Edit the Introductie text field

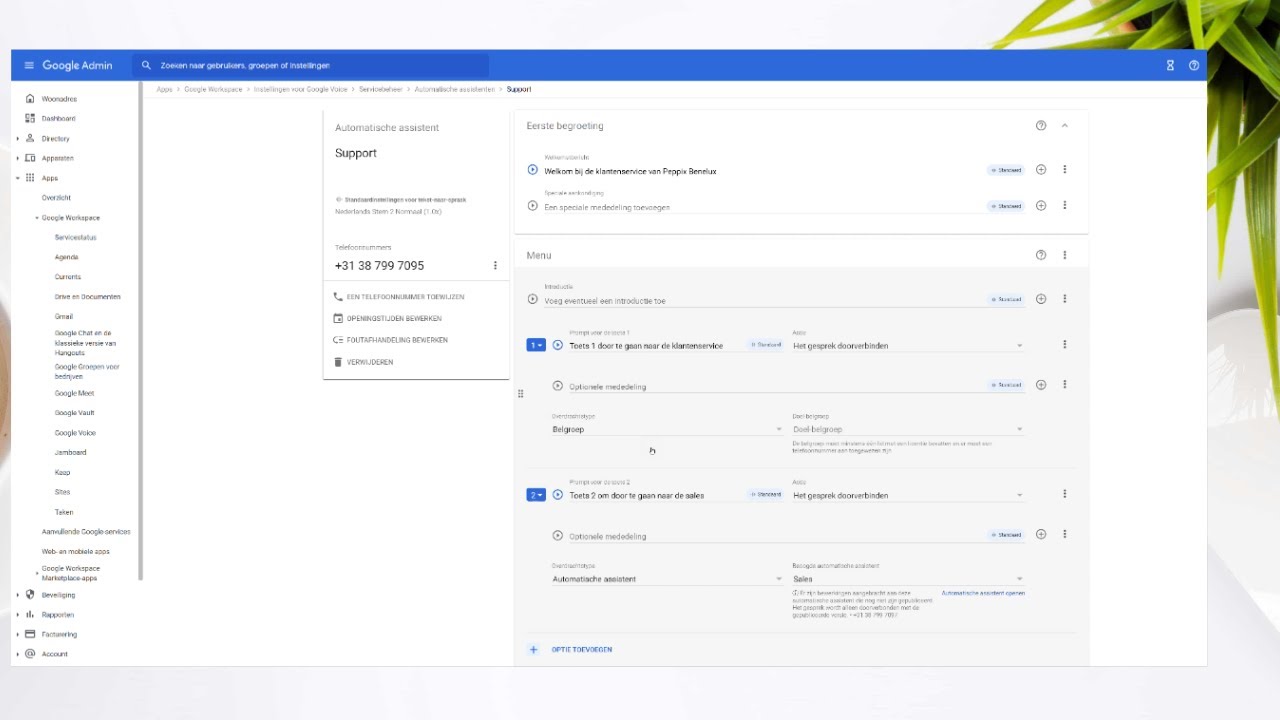pyautogui.click(x=765, y=301)
